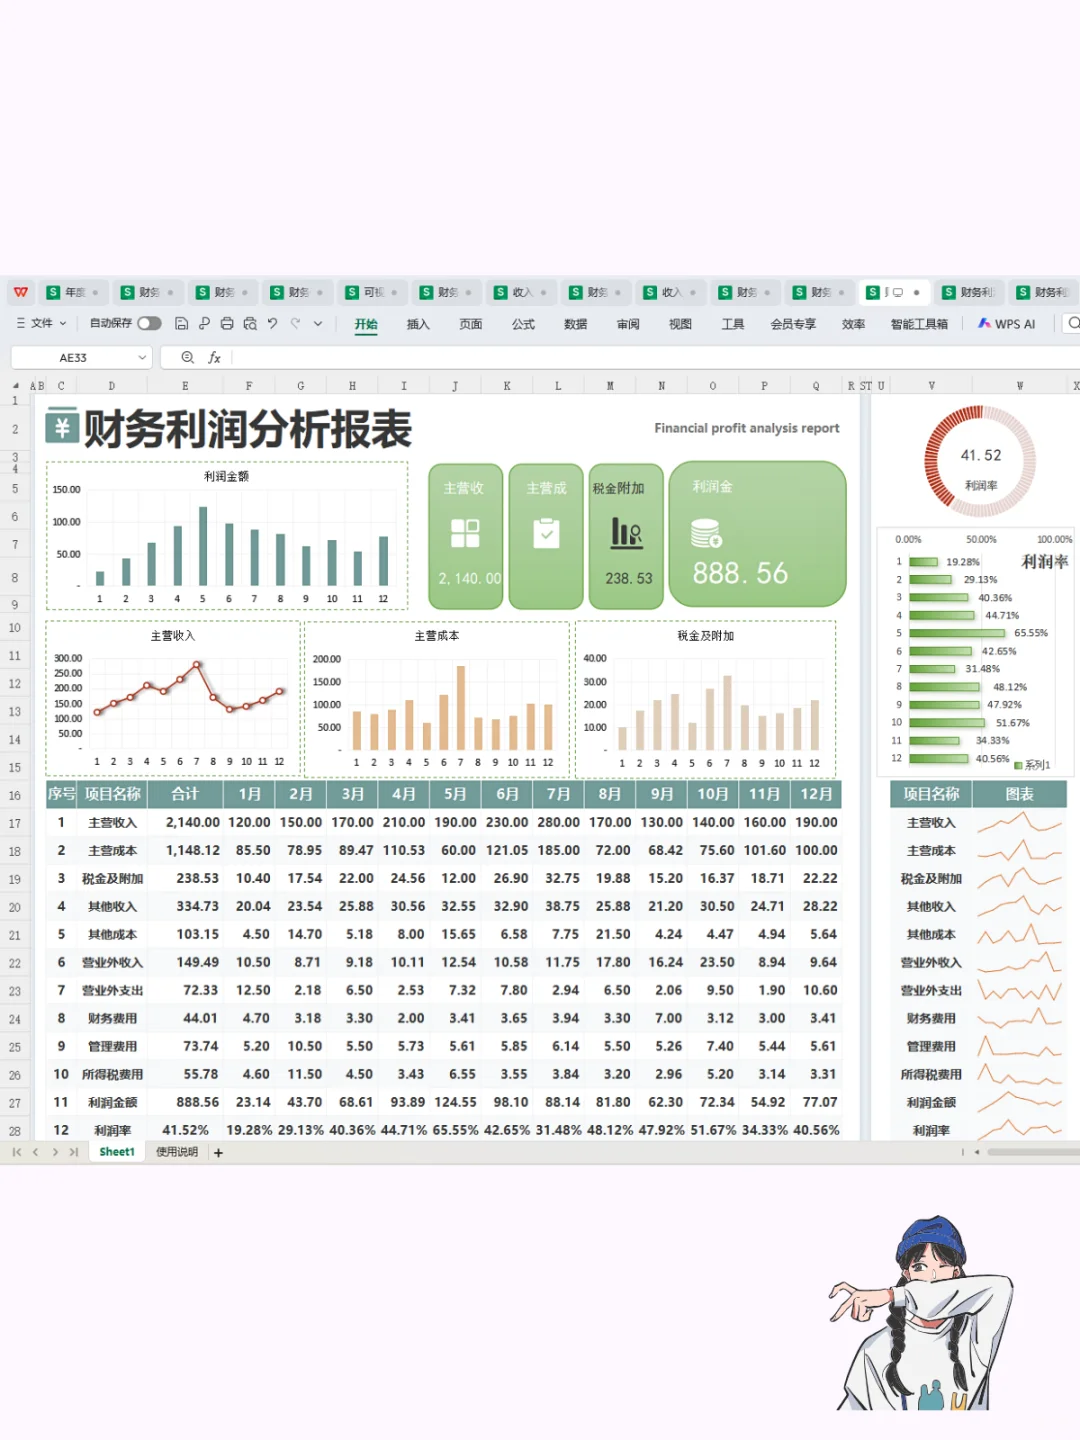Click the WPS AI button
This screenshot has width=1080, height=1440.
click(x=1007, y=323)
